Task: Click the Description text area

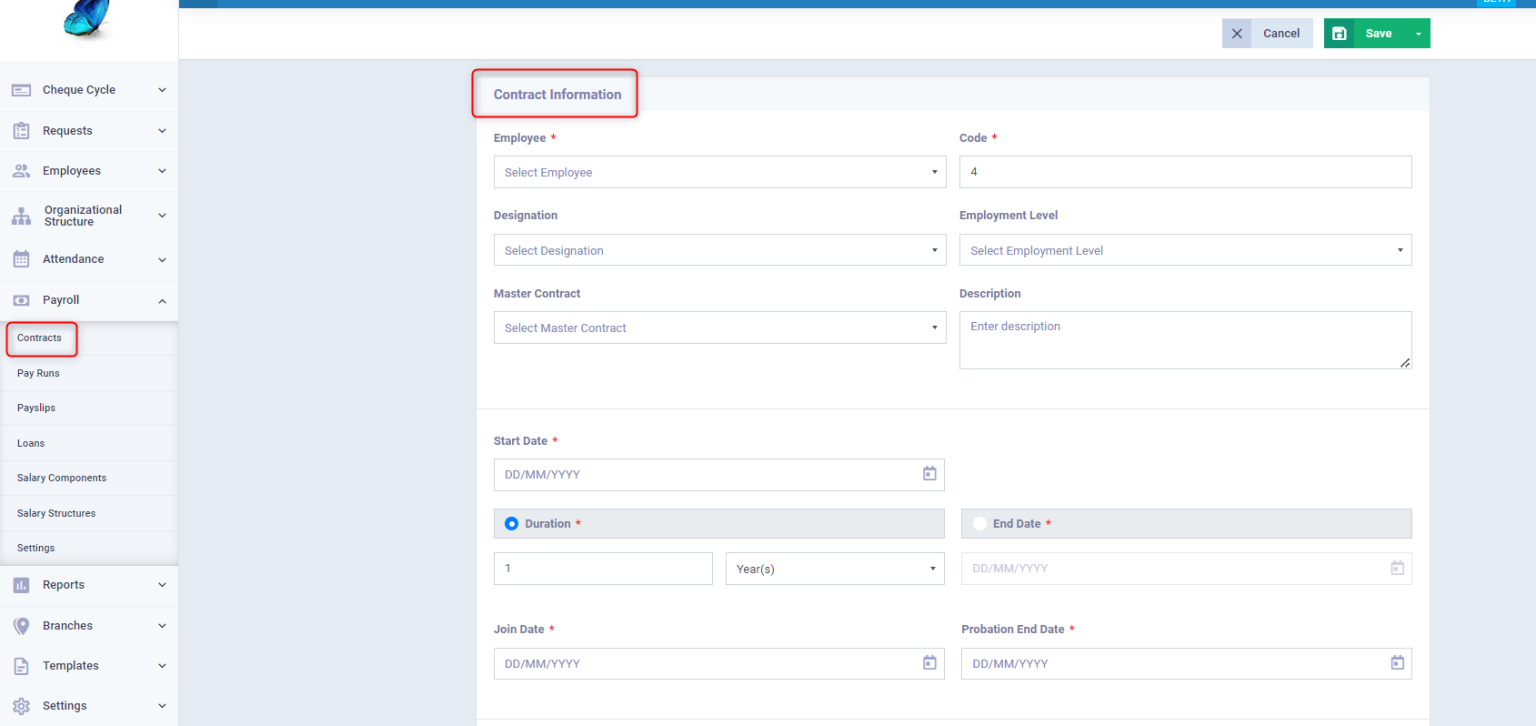Action: [1185, 340]
